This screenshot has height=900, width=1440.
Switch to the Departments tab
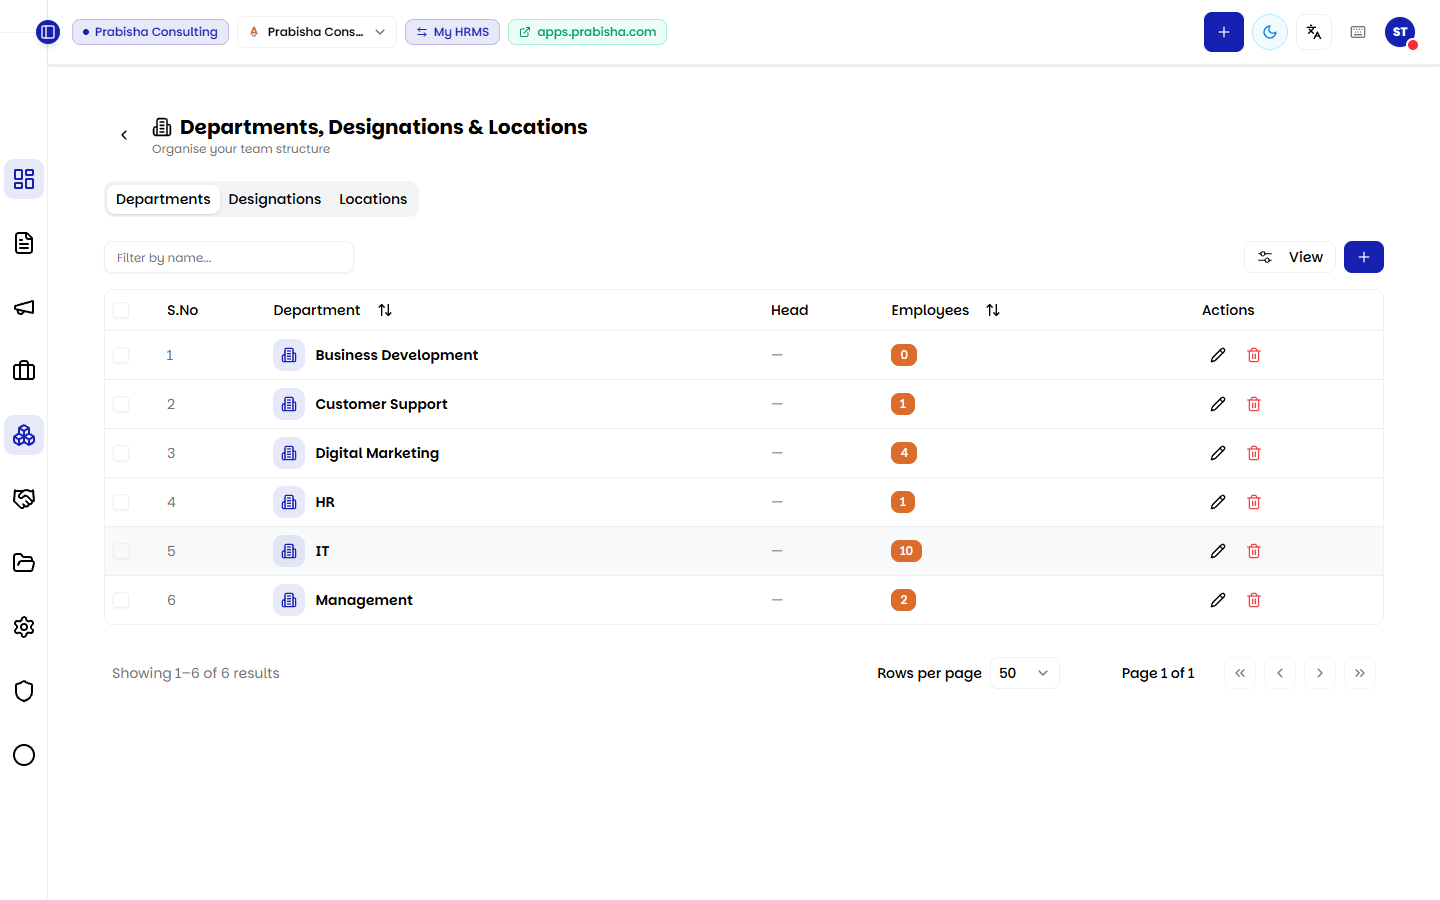click(163, 199)
